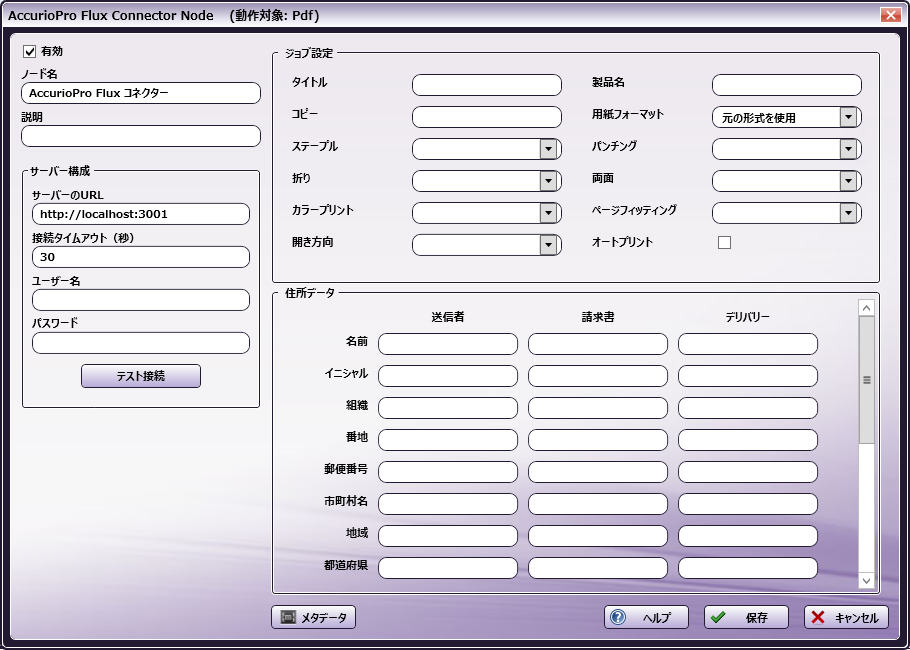Click the デリバリー 名前 field
This screenshot has height=650, width=910.
click(748, 344)
